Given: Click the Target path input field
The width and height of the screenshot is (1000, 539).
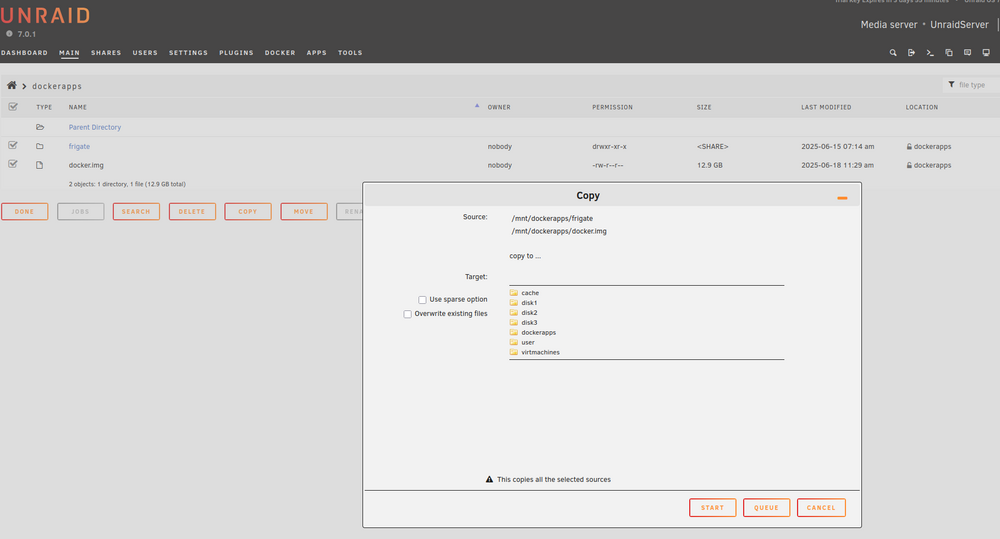Looking at the screenshot, I should tap(646, 277).
